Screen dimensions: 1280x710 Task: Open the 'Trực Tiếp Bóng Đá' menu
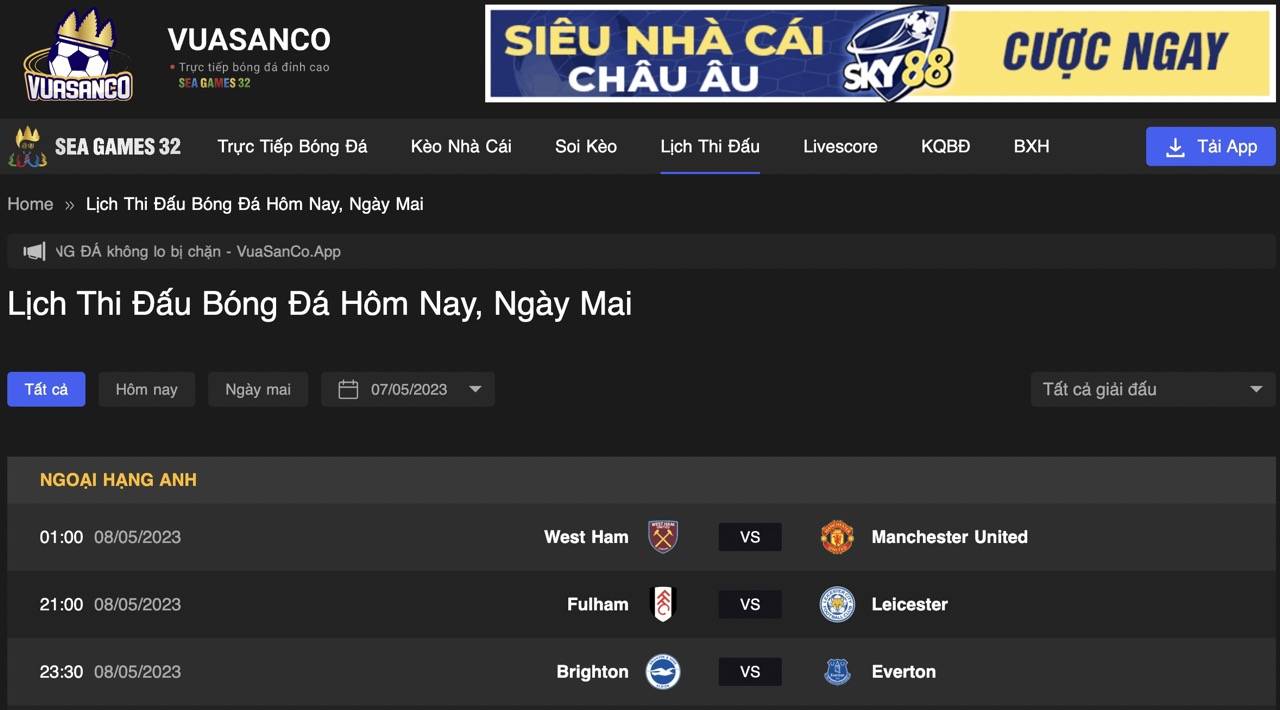(x=292, y=146)
